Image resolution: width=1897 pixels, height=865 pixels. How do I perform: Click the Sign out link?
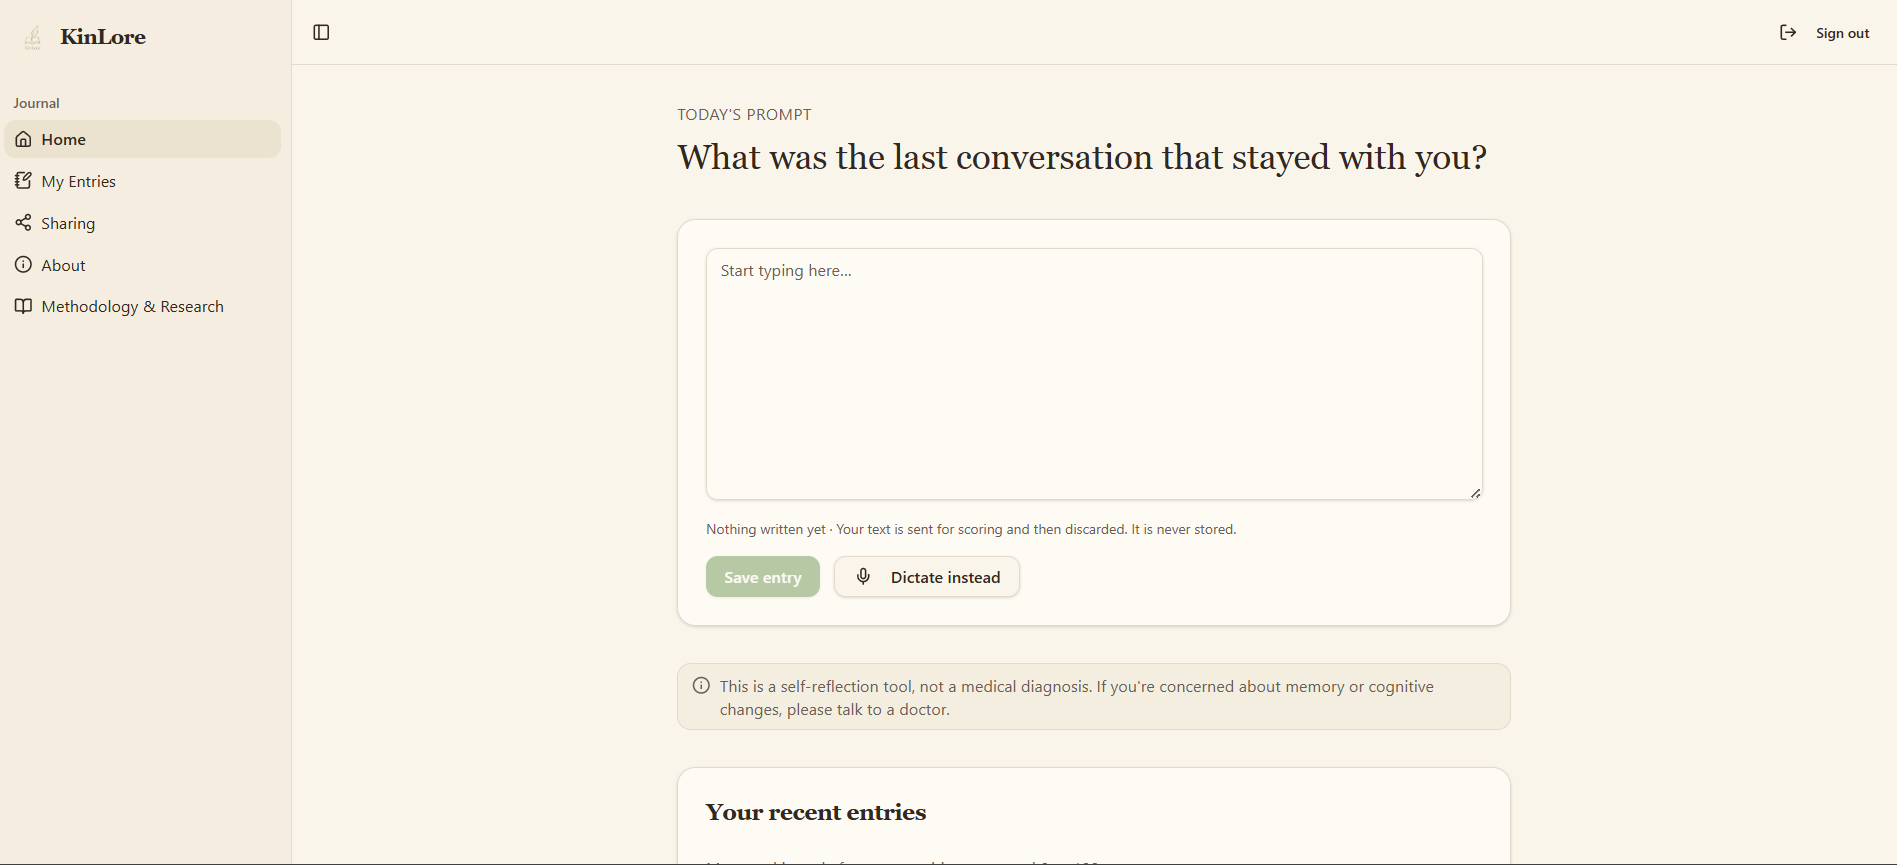[1842, 33]
